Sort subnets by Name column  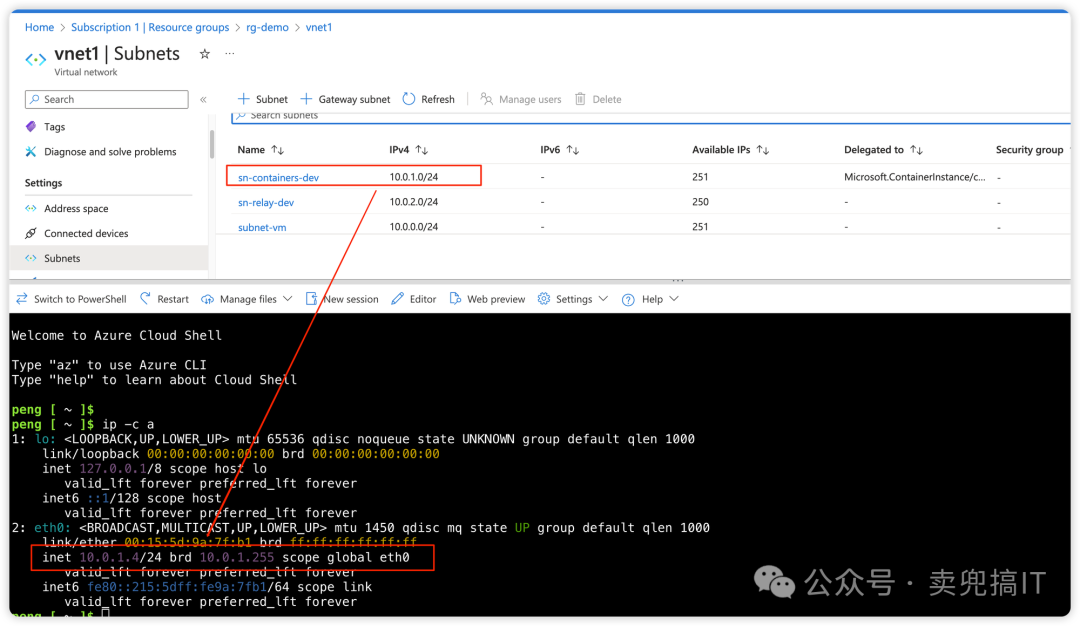coord(260,150)
